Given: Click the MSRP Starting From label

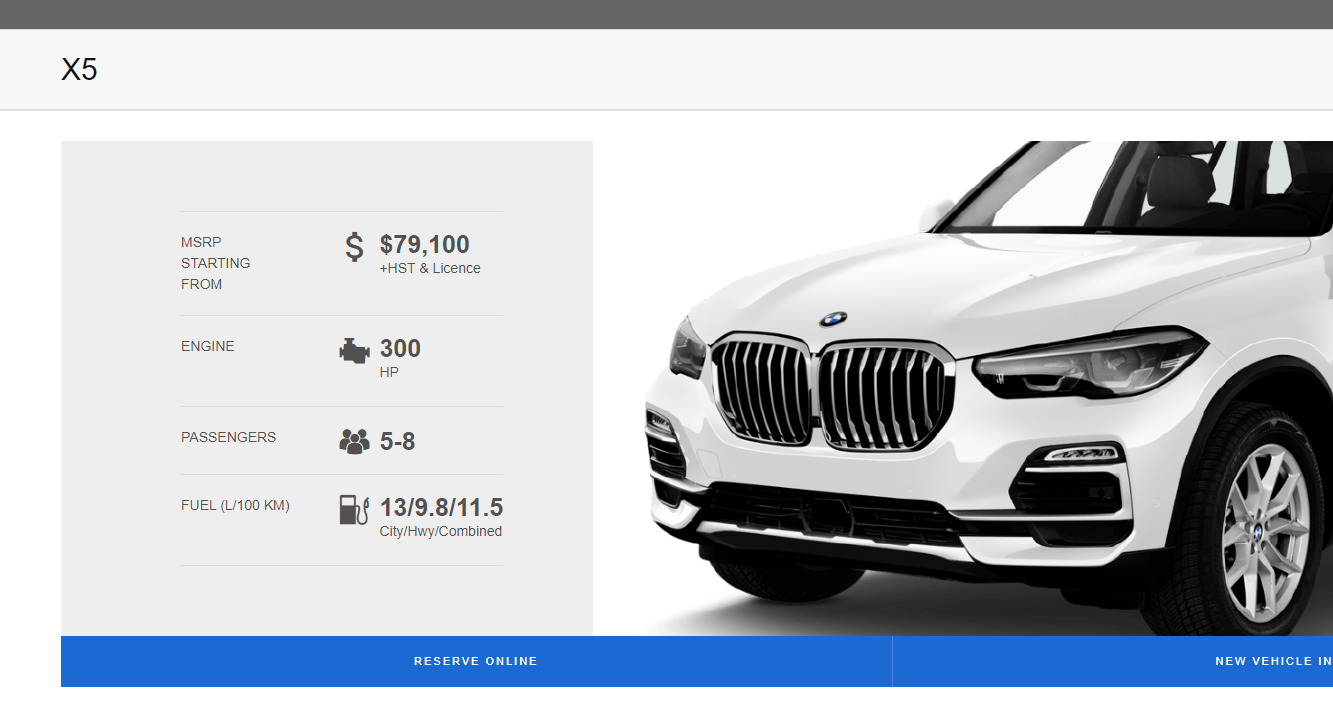Looking at the screenshot, I should coord(216,263).
